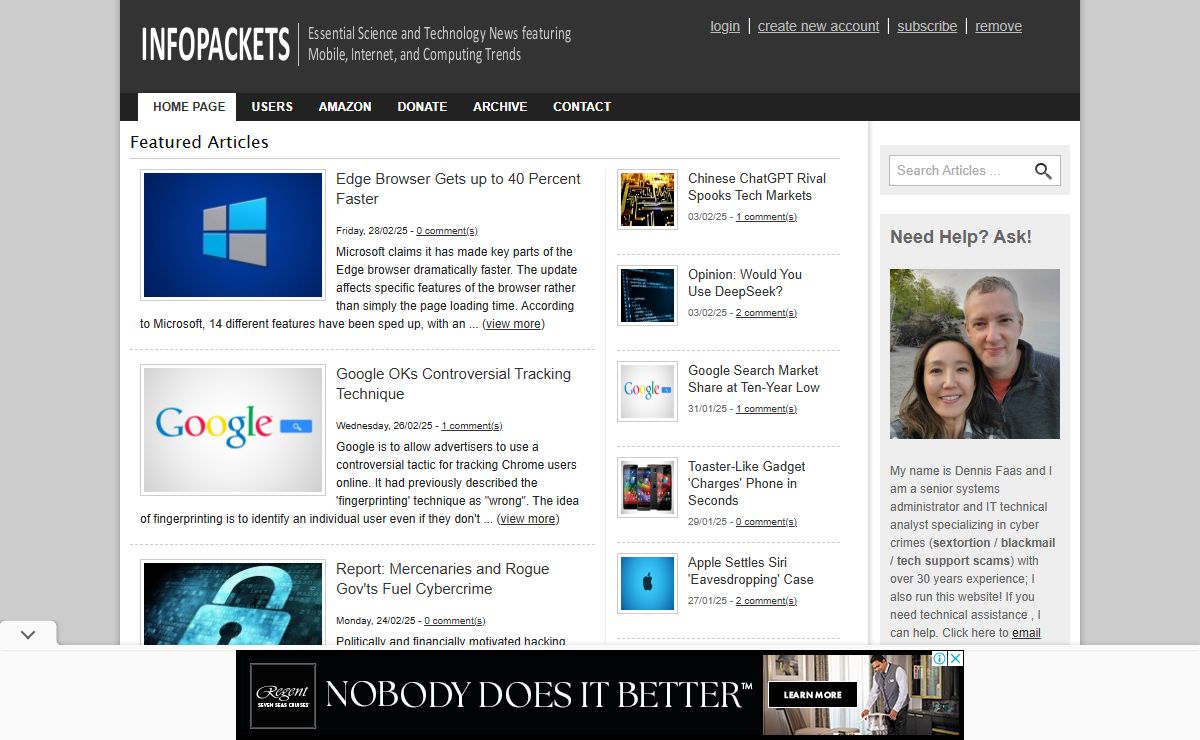Image resolution: width=1200 pixels, height=740 pixels.
Task: Close the Regent cruises ad
Action: 955,659
